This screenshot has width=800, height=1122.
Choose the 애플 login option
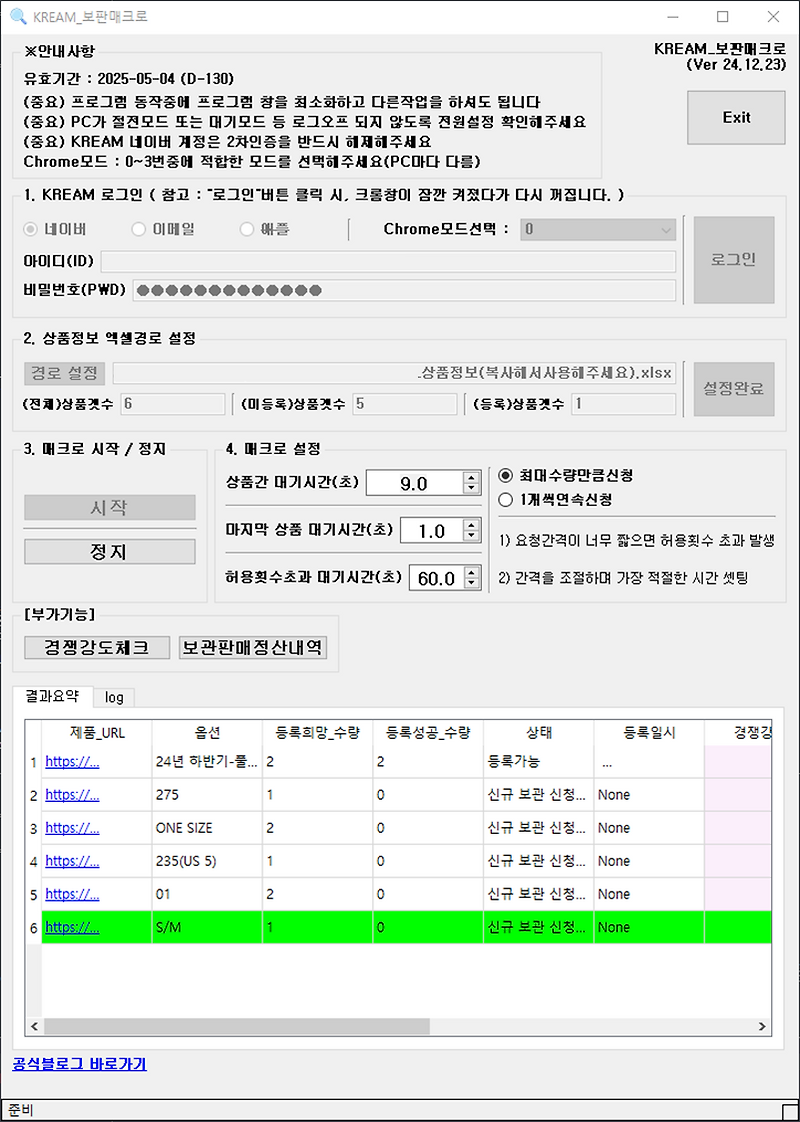click(x=246, y=229)
